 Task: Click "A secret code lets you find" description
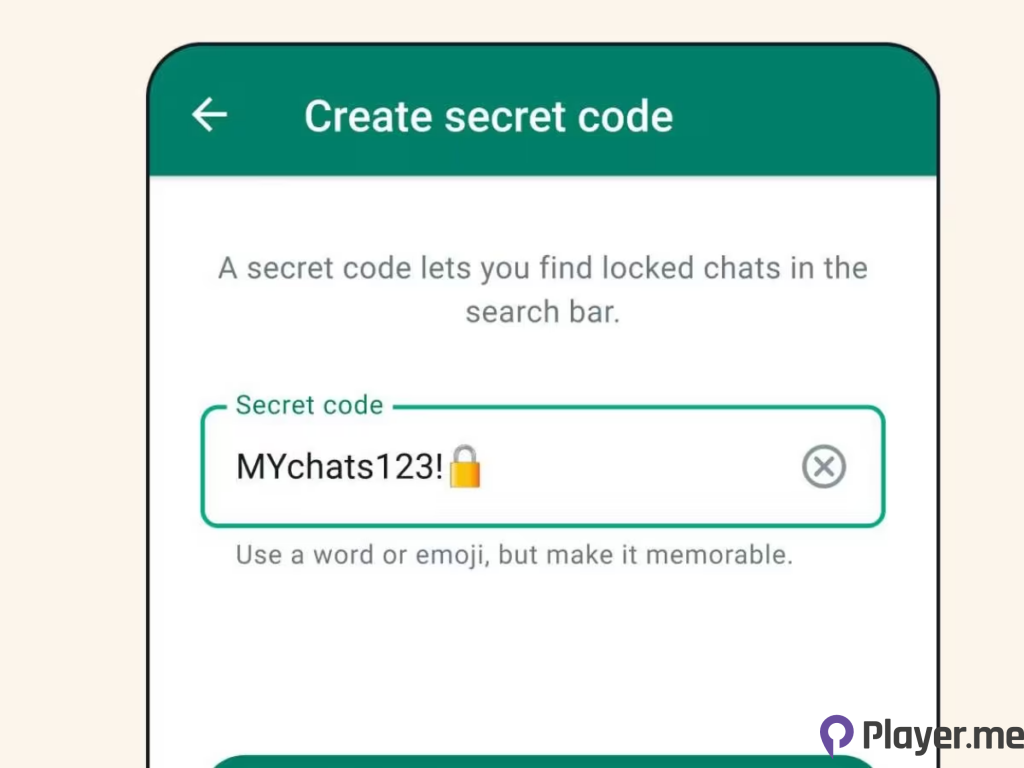pyautogui.click(x=407, y=268)
